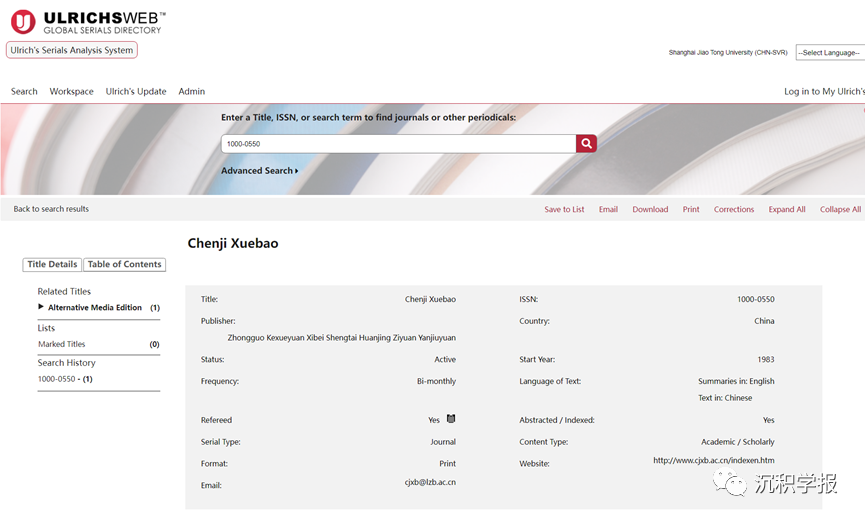The image size is (865, 521).
Task: Click the Download link
Action: (650, 209)
